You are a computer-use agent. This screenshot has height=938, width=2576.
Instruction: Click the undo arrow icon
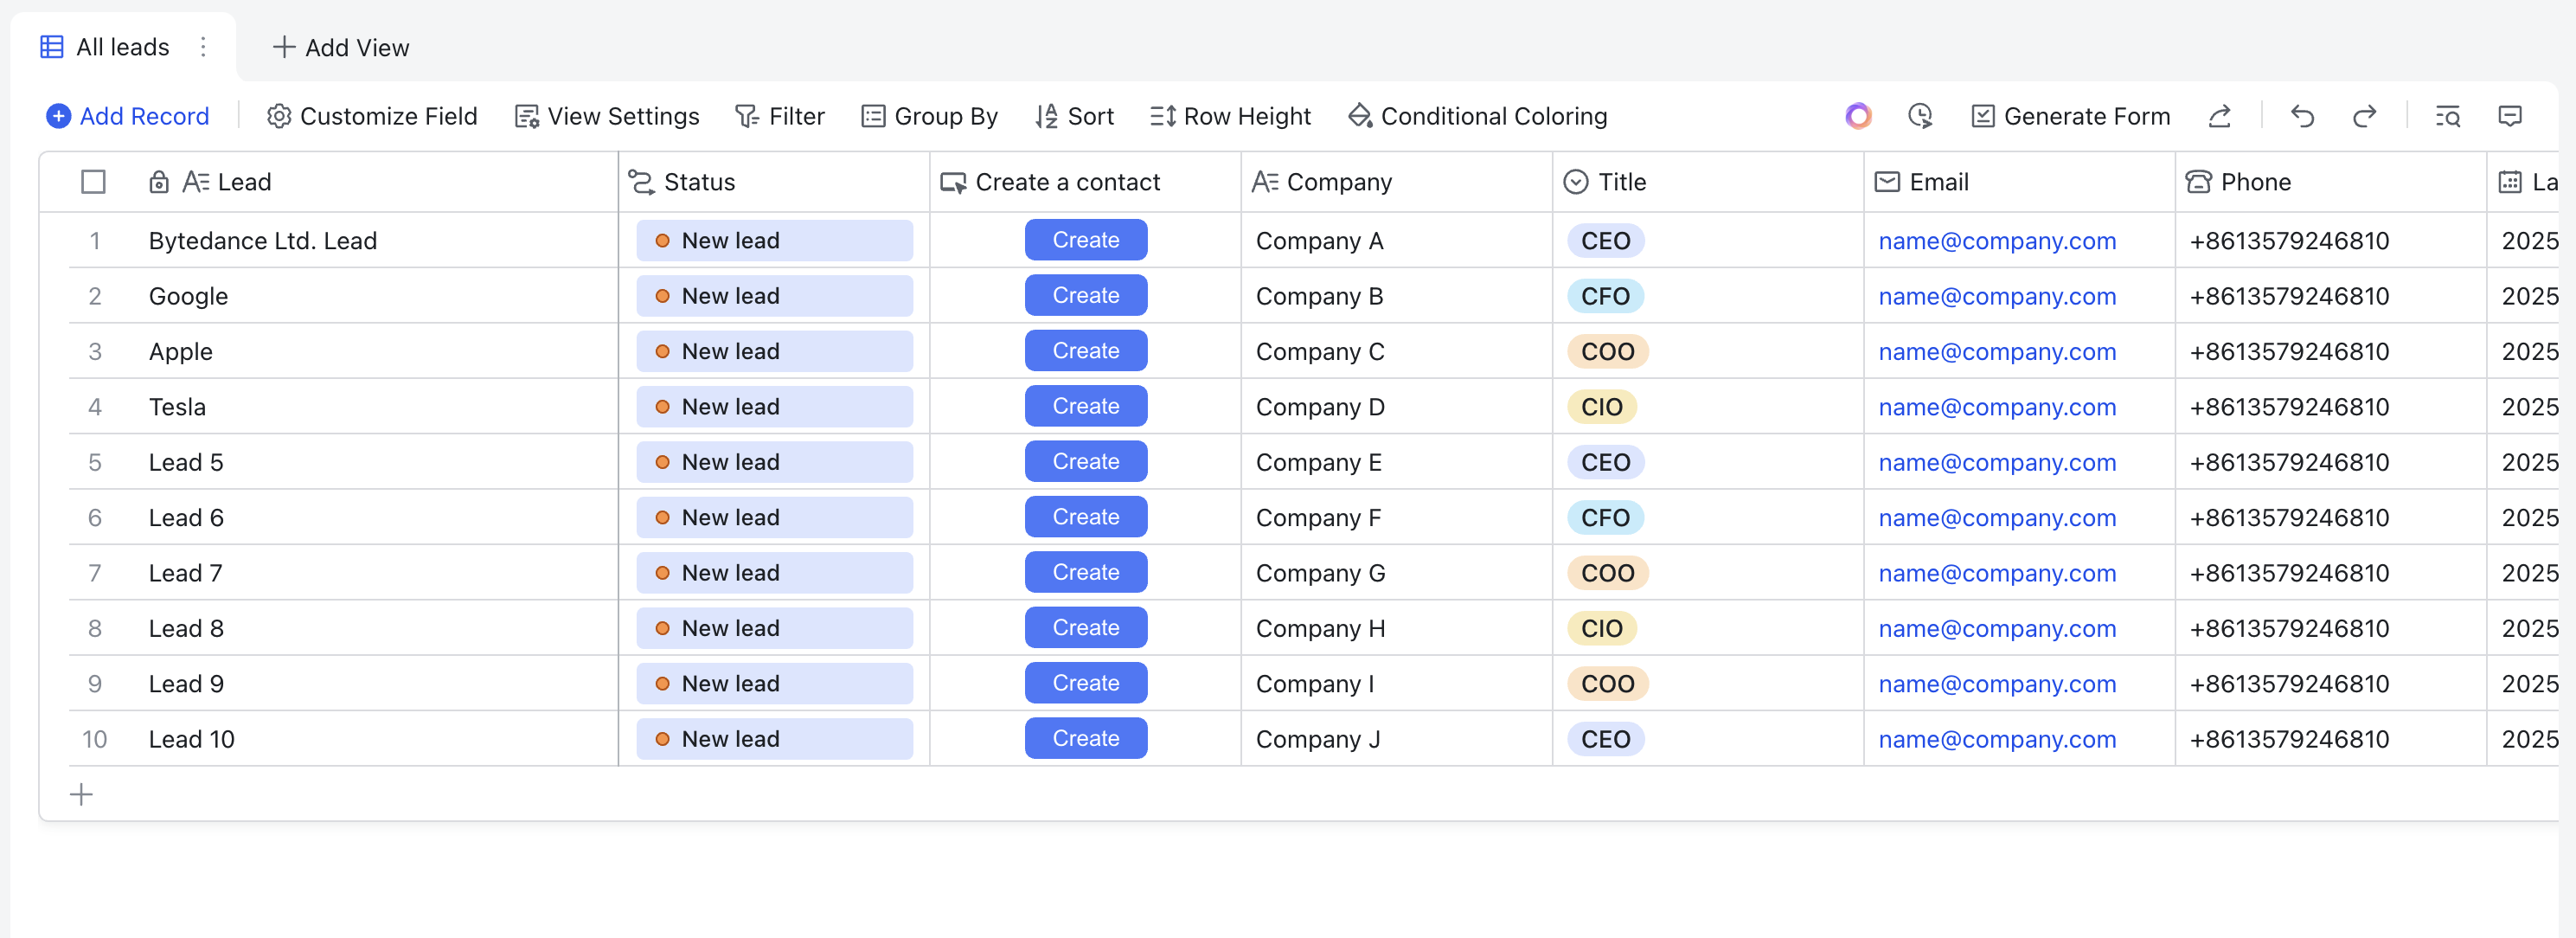coord(2301,116)
